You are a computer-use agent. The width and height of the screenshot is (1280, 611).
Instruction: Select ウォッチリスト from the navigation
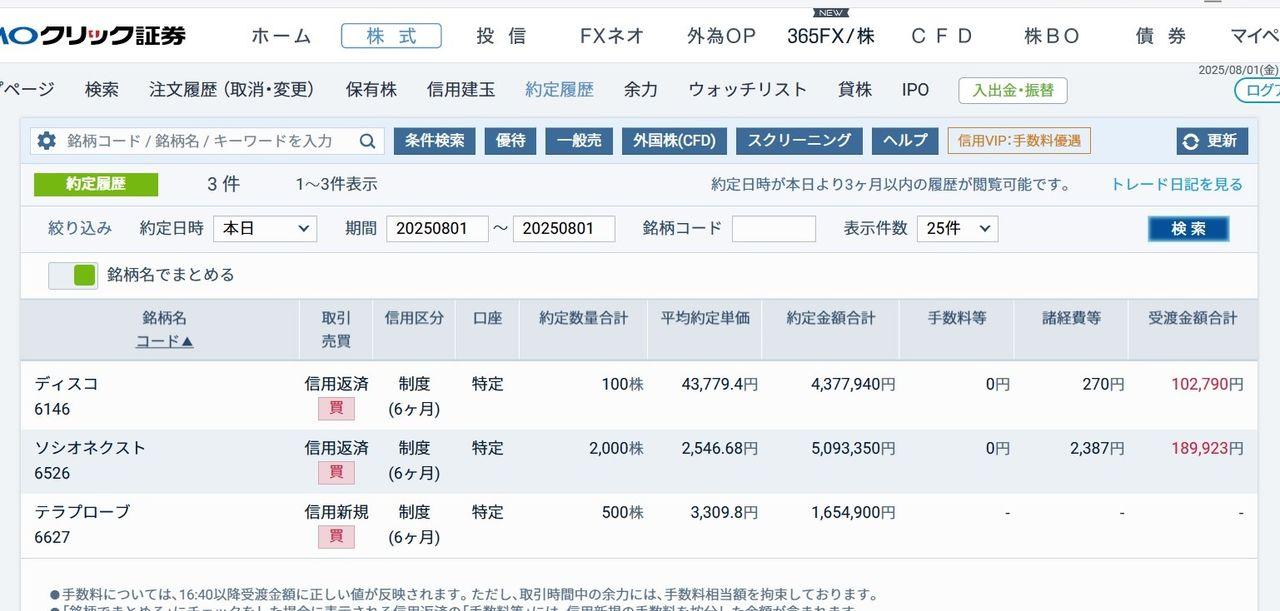pos(747,89)
